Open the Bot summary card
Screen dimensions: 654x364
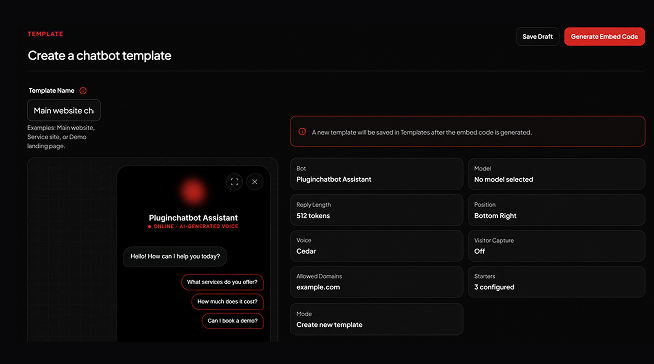click(x=377, y=174)
